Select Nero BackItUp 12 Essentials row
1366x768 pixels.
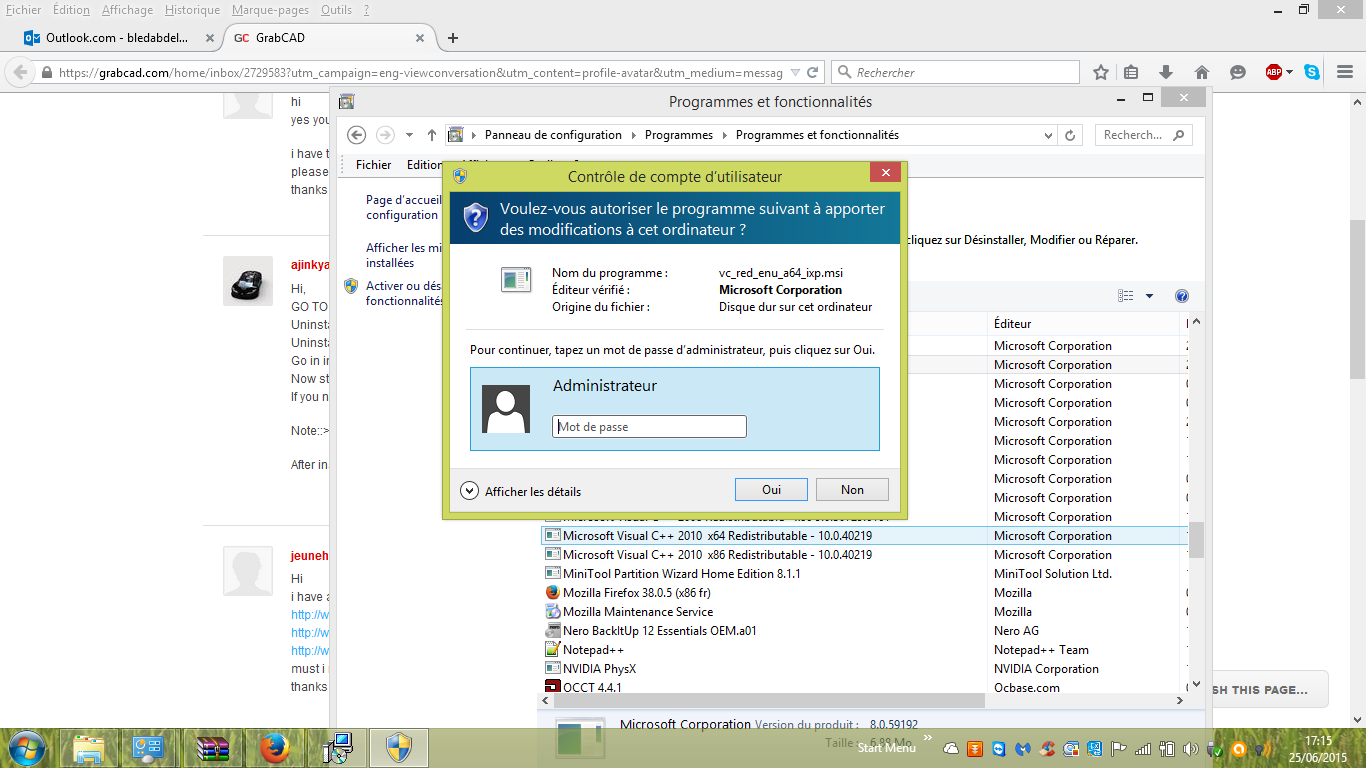[865, 631]
